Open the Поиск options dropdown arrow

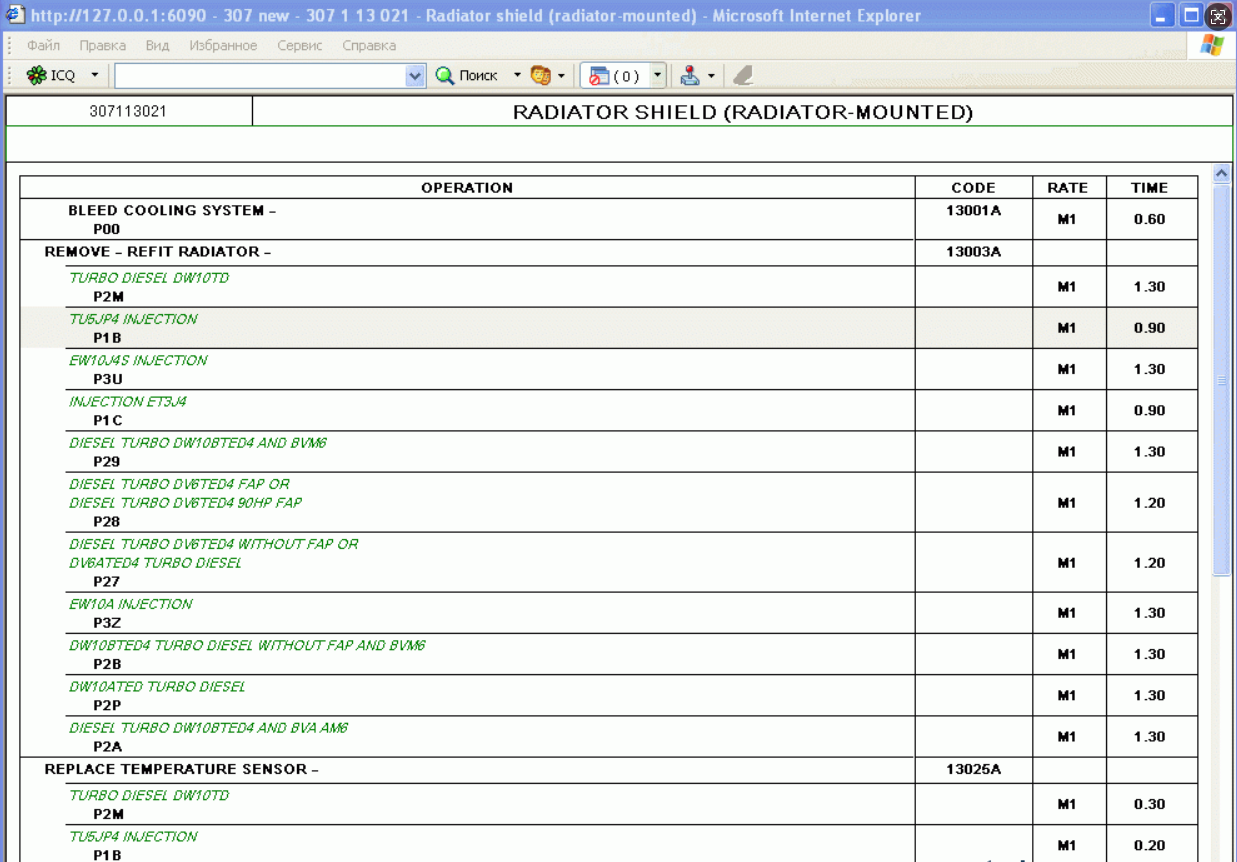point(518,76)
